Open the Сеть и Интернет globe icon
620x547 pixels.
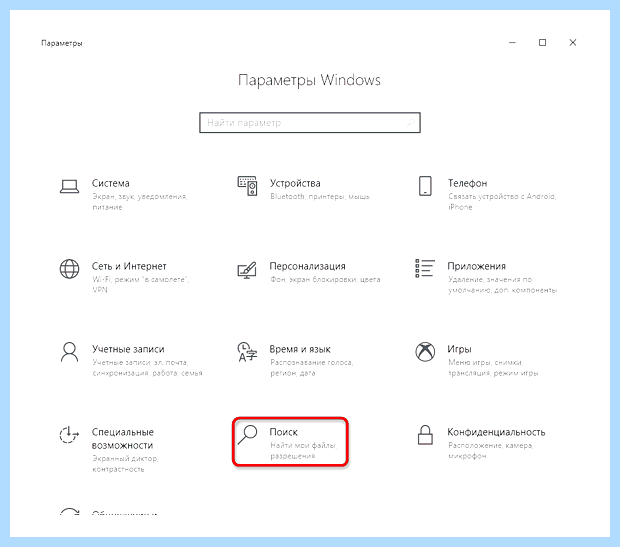click(69, 269)
